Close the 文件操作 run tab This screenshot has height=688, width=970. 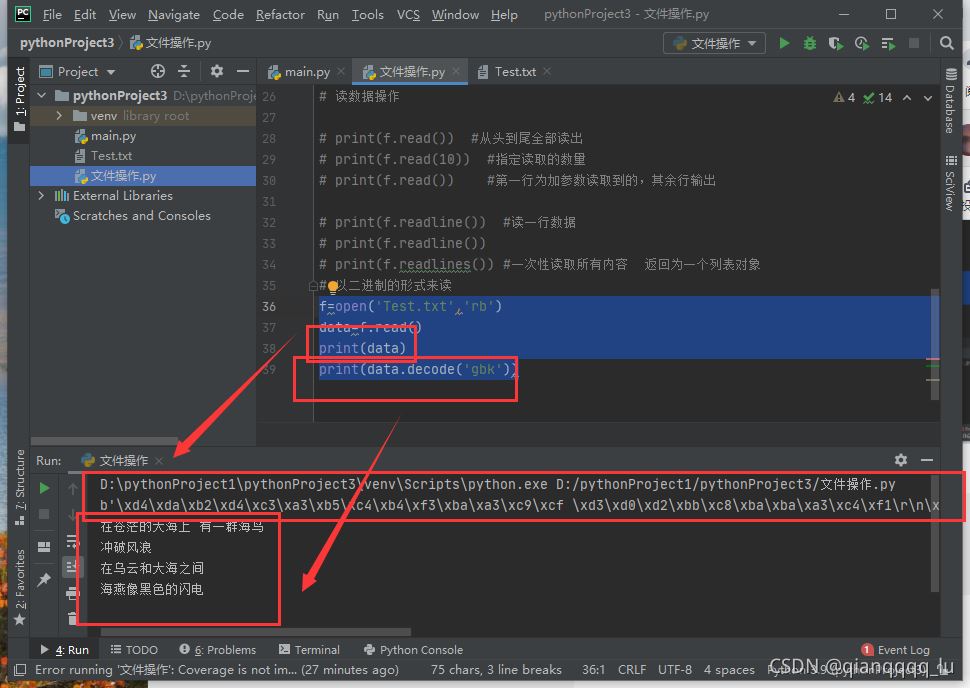point(159,461)
